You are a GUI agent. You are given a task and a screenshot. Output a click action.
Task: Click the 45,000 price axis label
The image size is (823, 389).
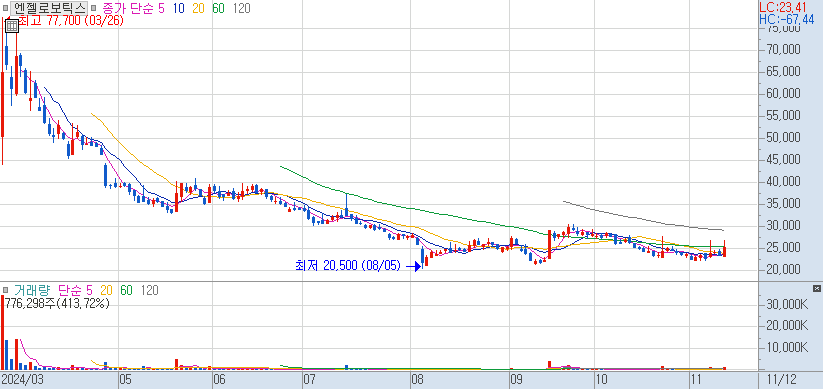(x=784, y=160)
